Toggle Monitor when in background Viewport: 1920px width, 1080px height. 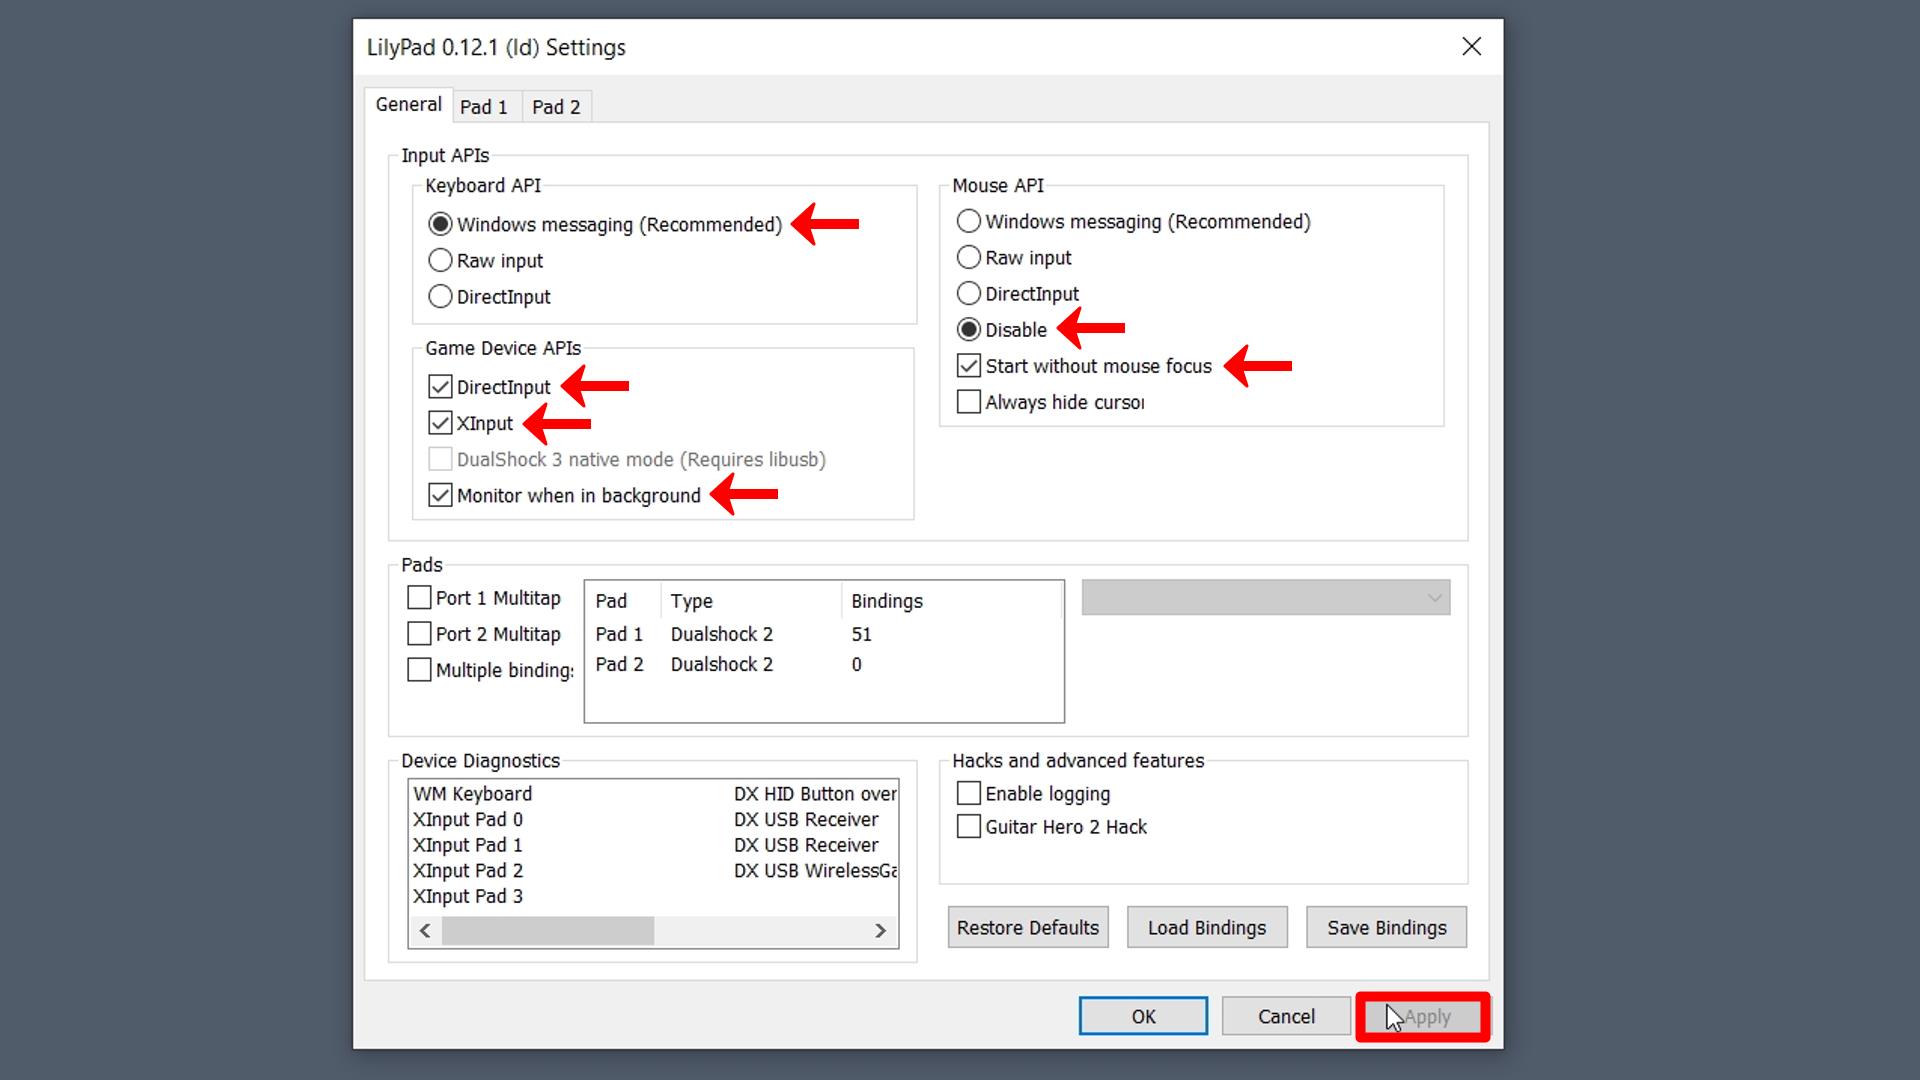click(x=440, y=496)
